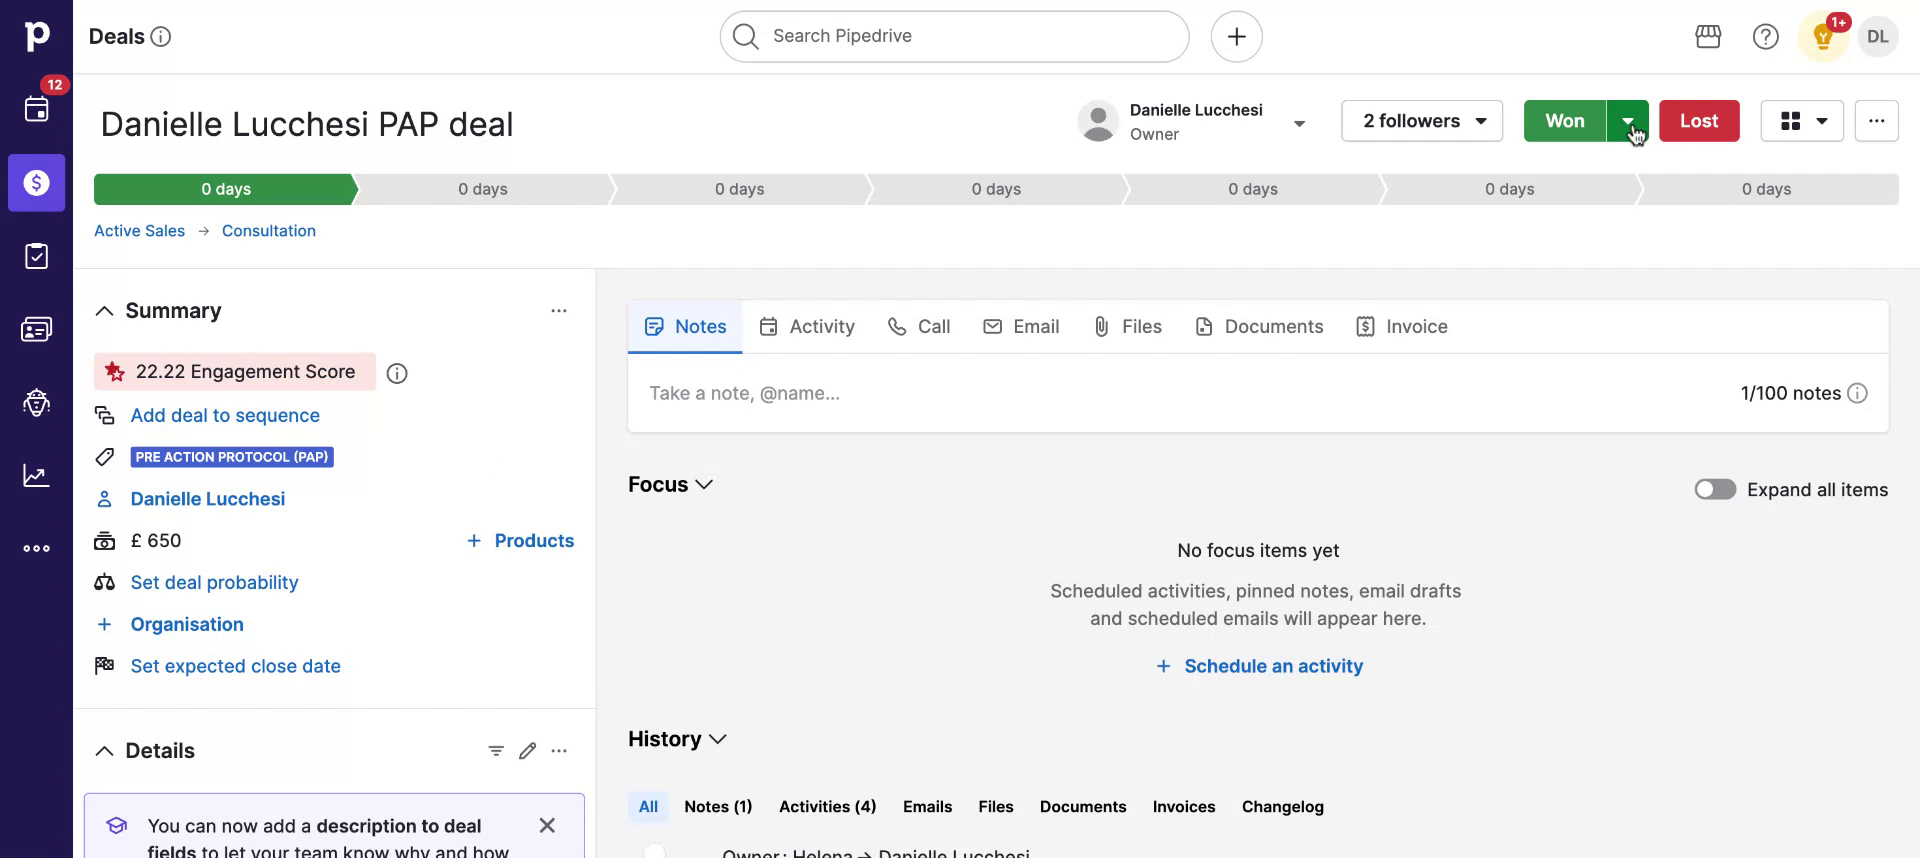This screenshot has width=1920, height=858.
Task: Open the layout view dropdown
Action: click(x=1801, y=121)
